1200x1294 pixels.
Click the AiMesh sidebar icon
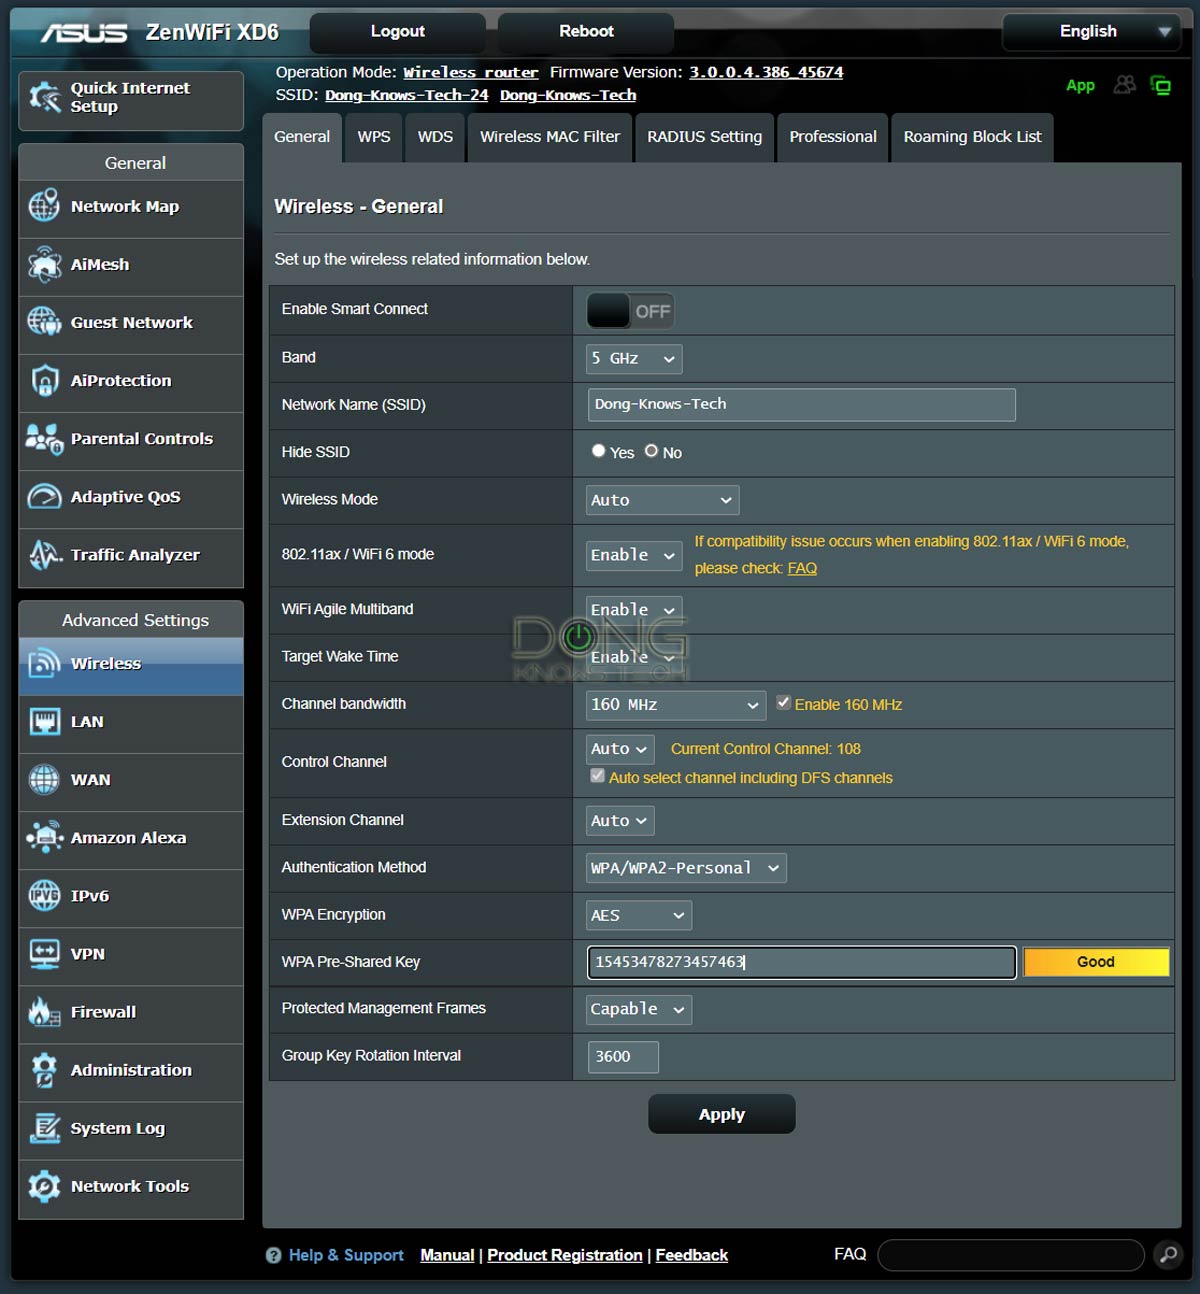tap(44, 265)
